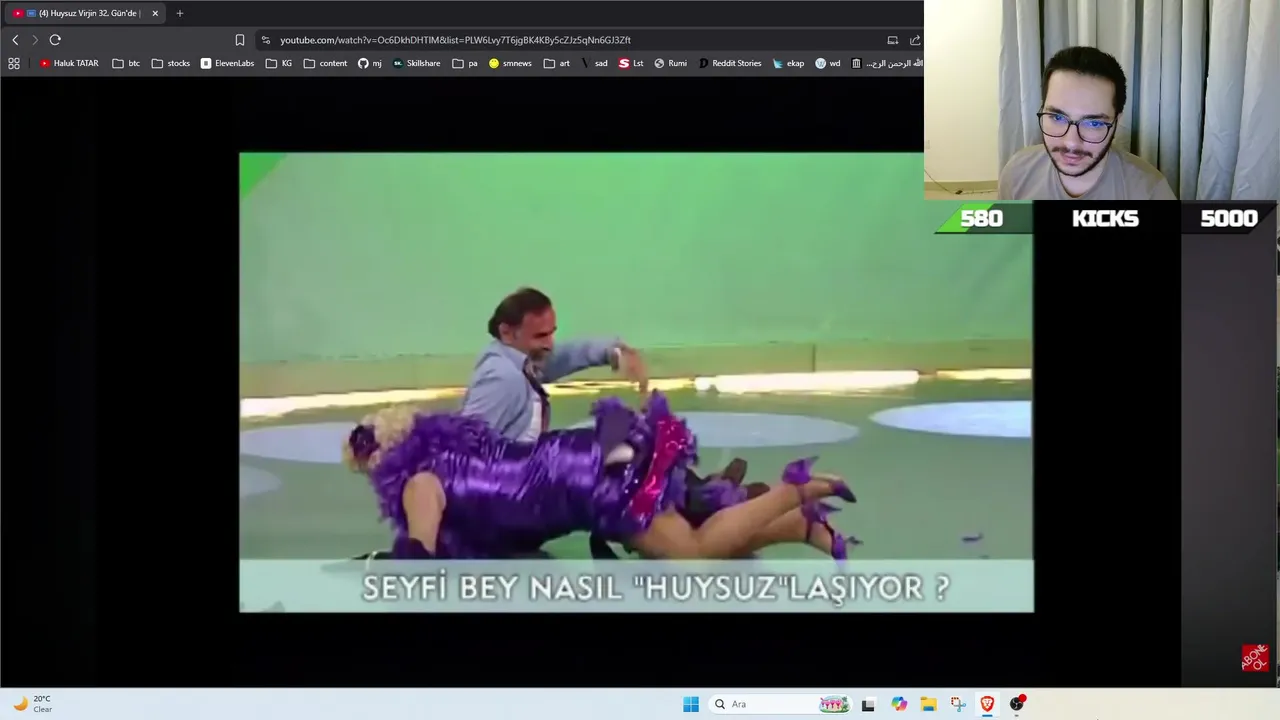The width and height of the screenshot is (1280, 720).
Task: Click the share icon in the address bar
Action: click(914, 40)
